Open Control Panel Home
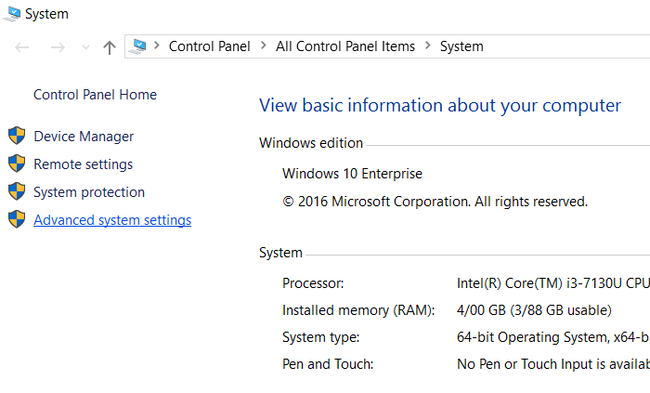The image size is (650, 393). pos(95,95)
